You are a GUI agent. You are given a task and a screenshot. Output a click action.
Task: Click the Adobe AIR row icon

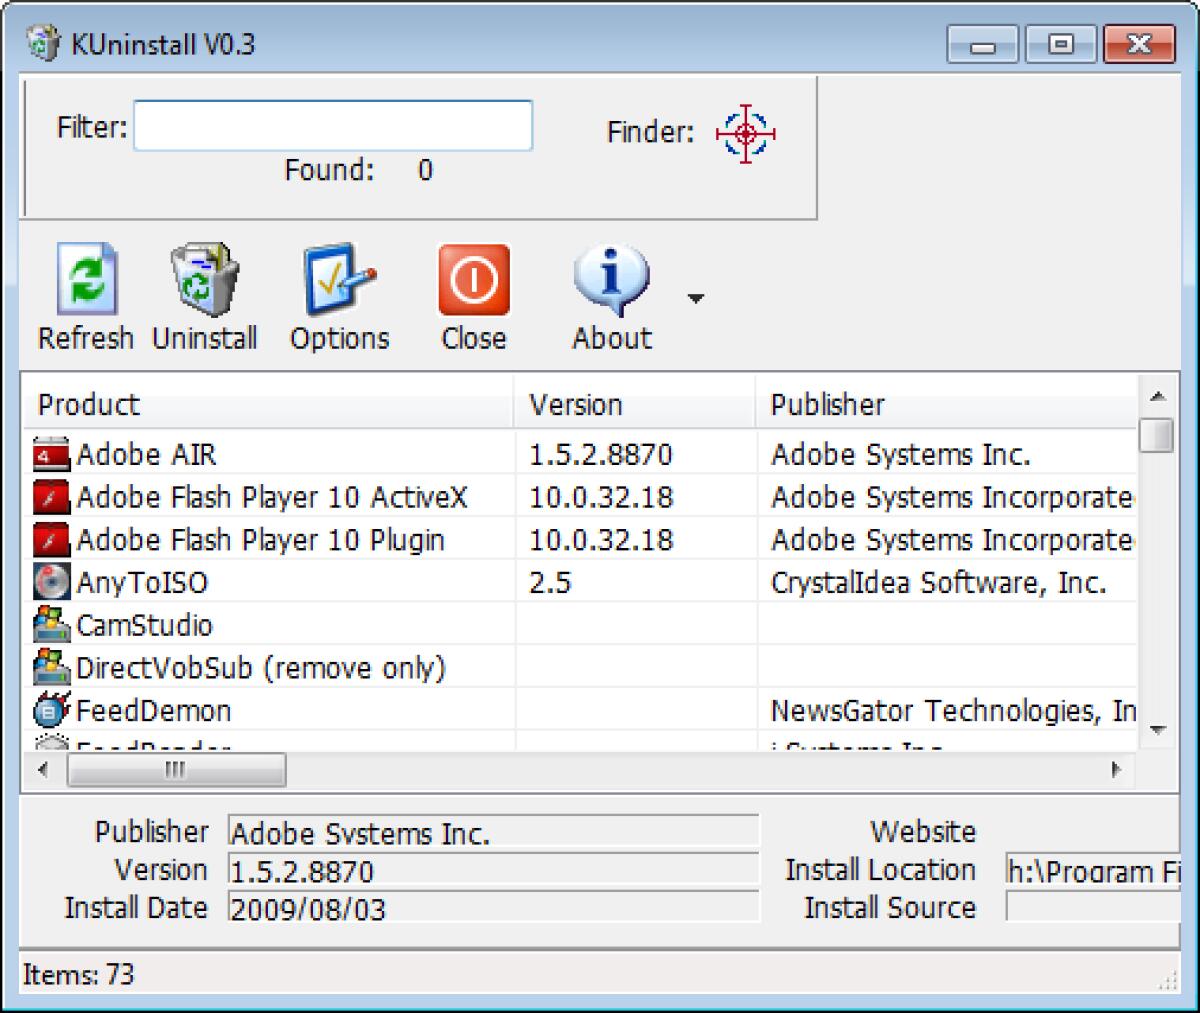tap(52, 455)
